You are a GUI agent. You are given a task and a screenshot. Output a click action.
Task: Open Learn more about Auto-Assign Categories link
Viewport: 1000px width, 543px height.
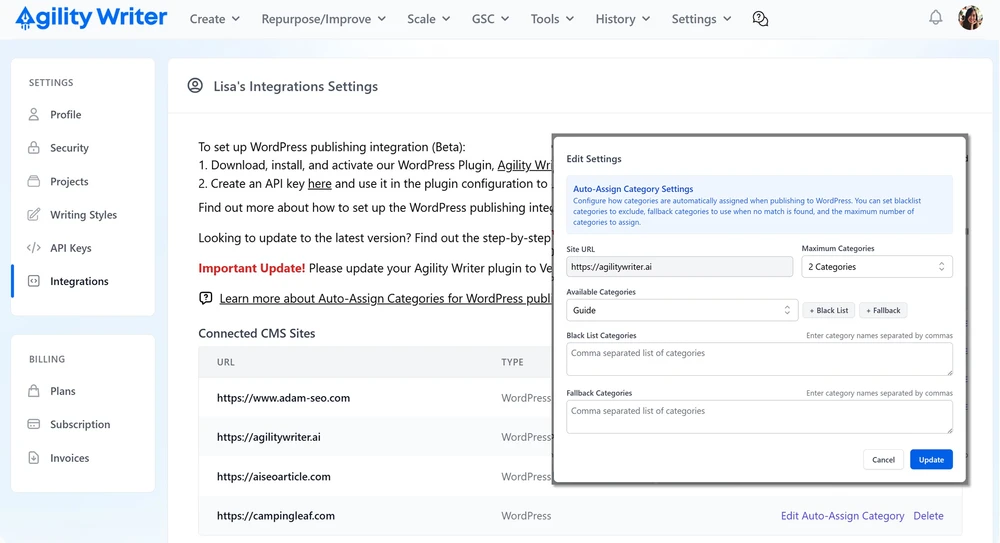pyautogui.click(x=385, y=298)
